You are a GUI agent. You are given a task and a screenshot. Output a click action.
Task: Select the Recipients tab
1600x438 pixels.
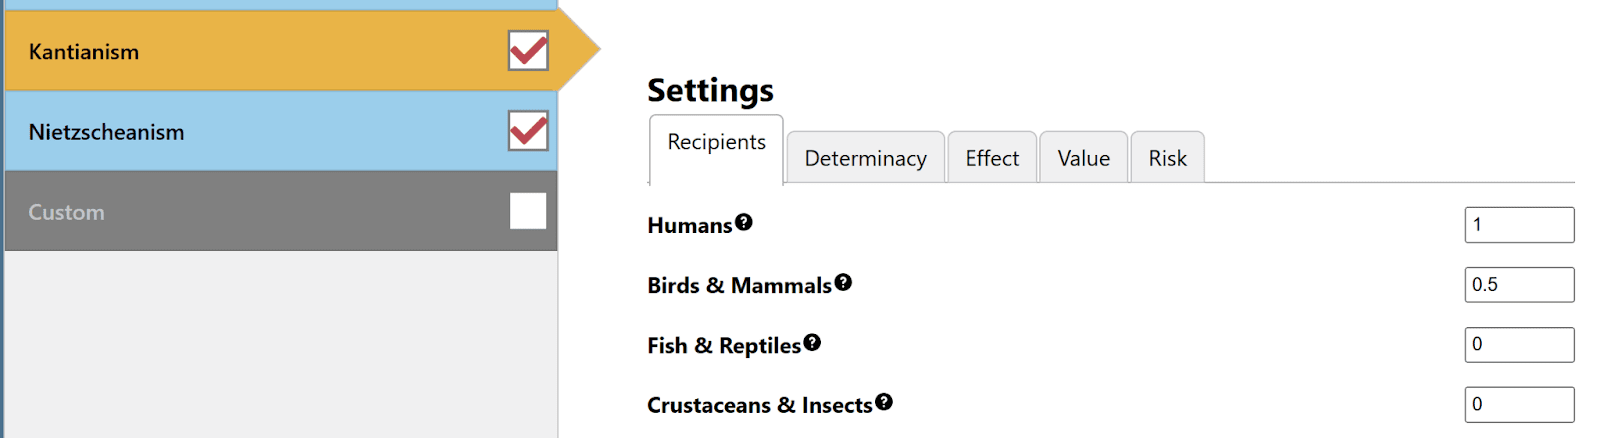click(x=716, y=143)
